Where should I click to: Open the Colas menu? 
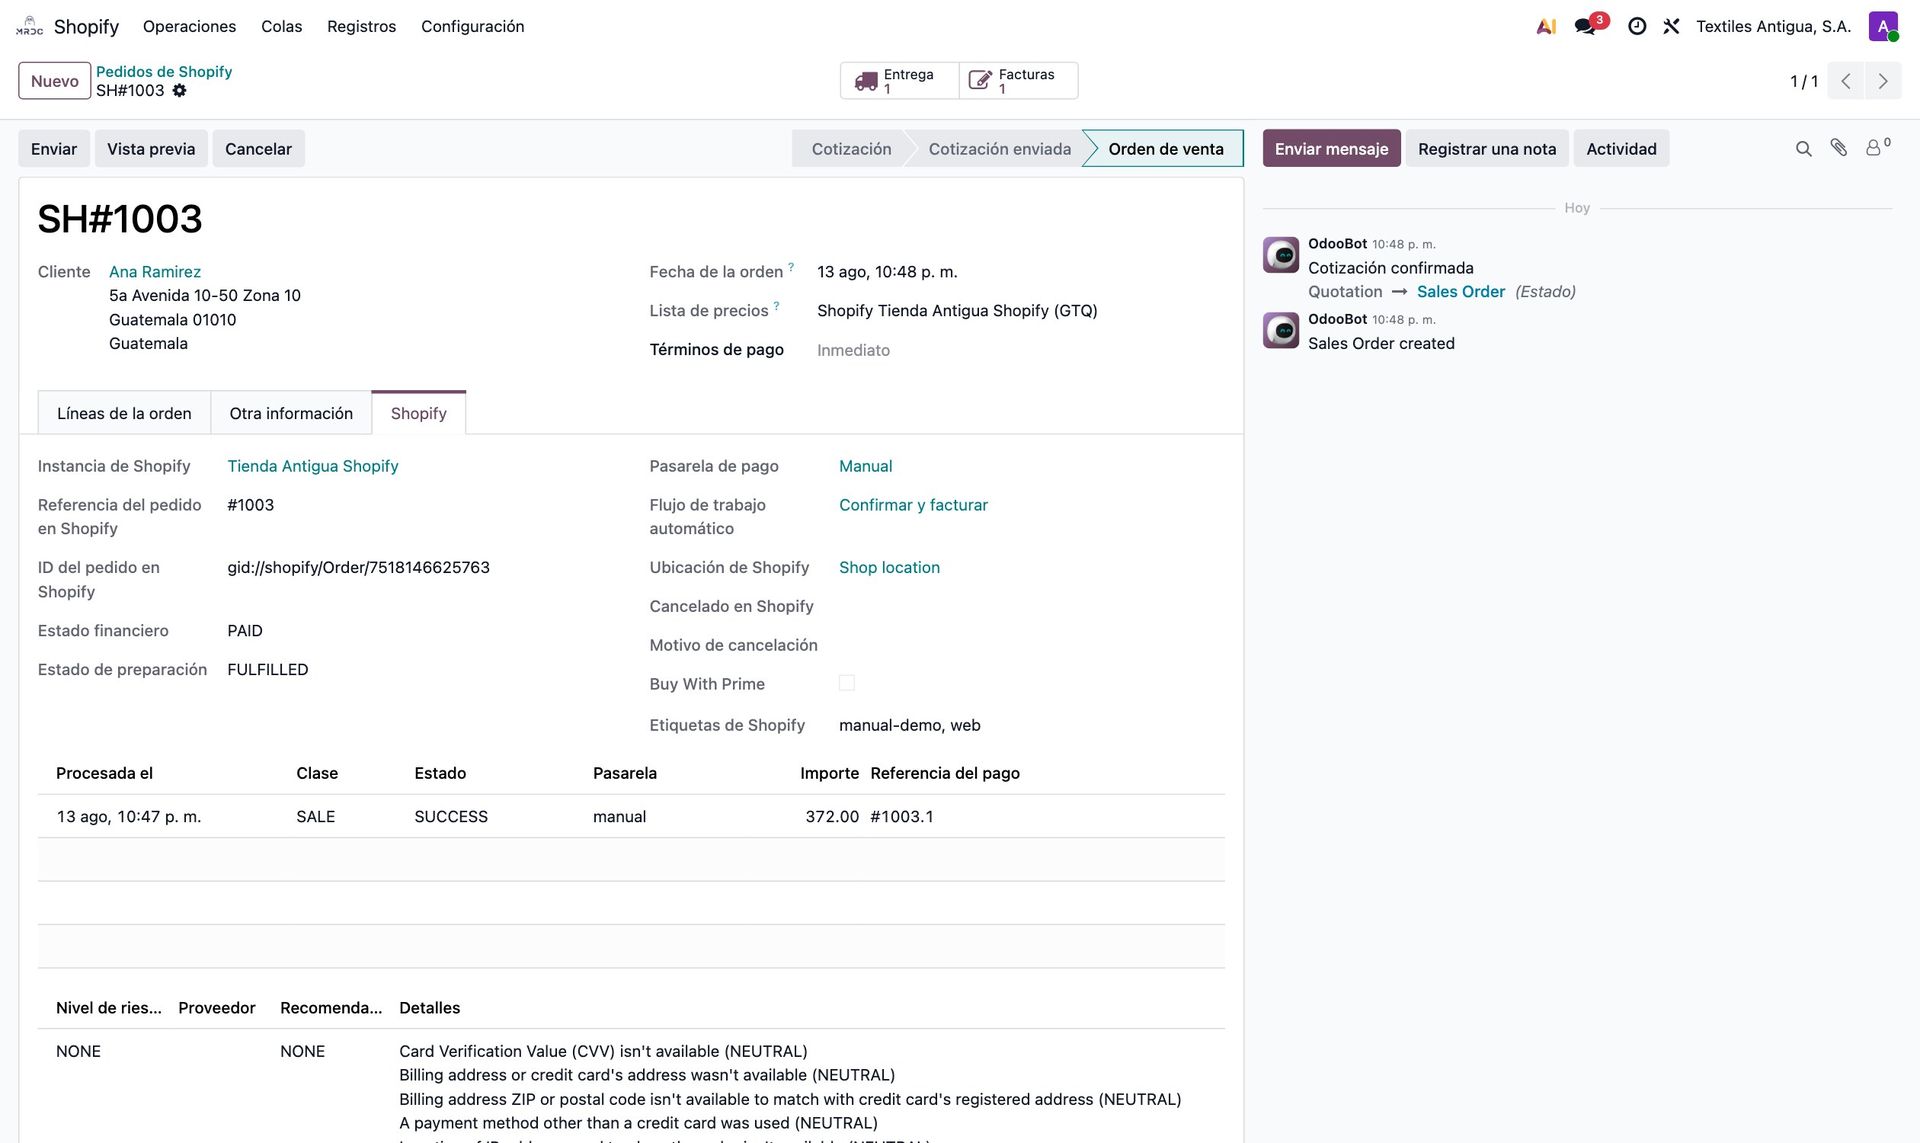pyautogui.click(x=281, y=26)
